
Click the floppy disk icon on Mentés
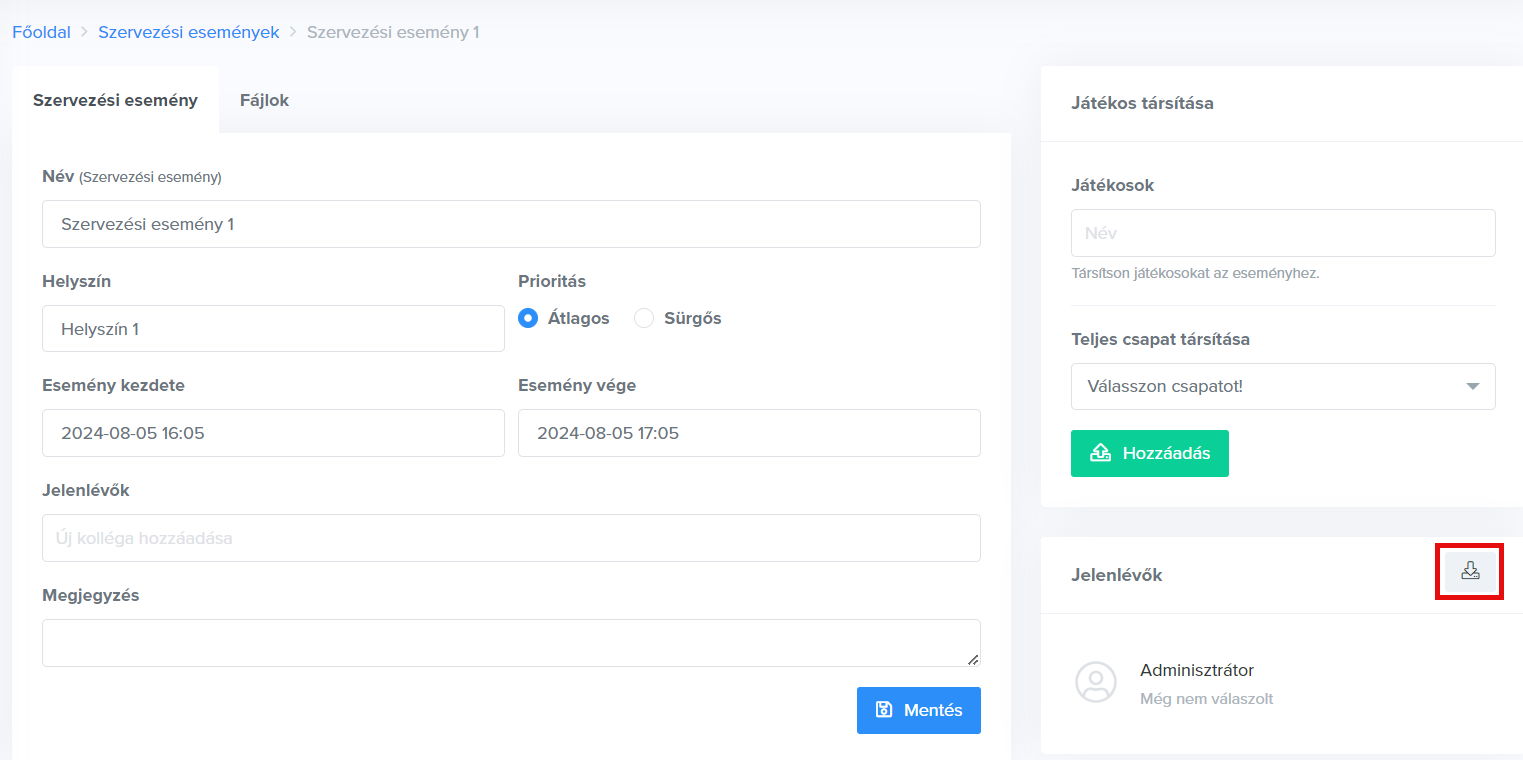(884, 710)
